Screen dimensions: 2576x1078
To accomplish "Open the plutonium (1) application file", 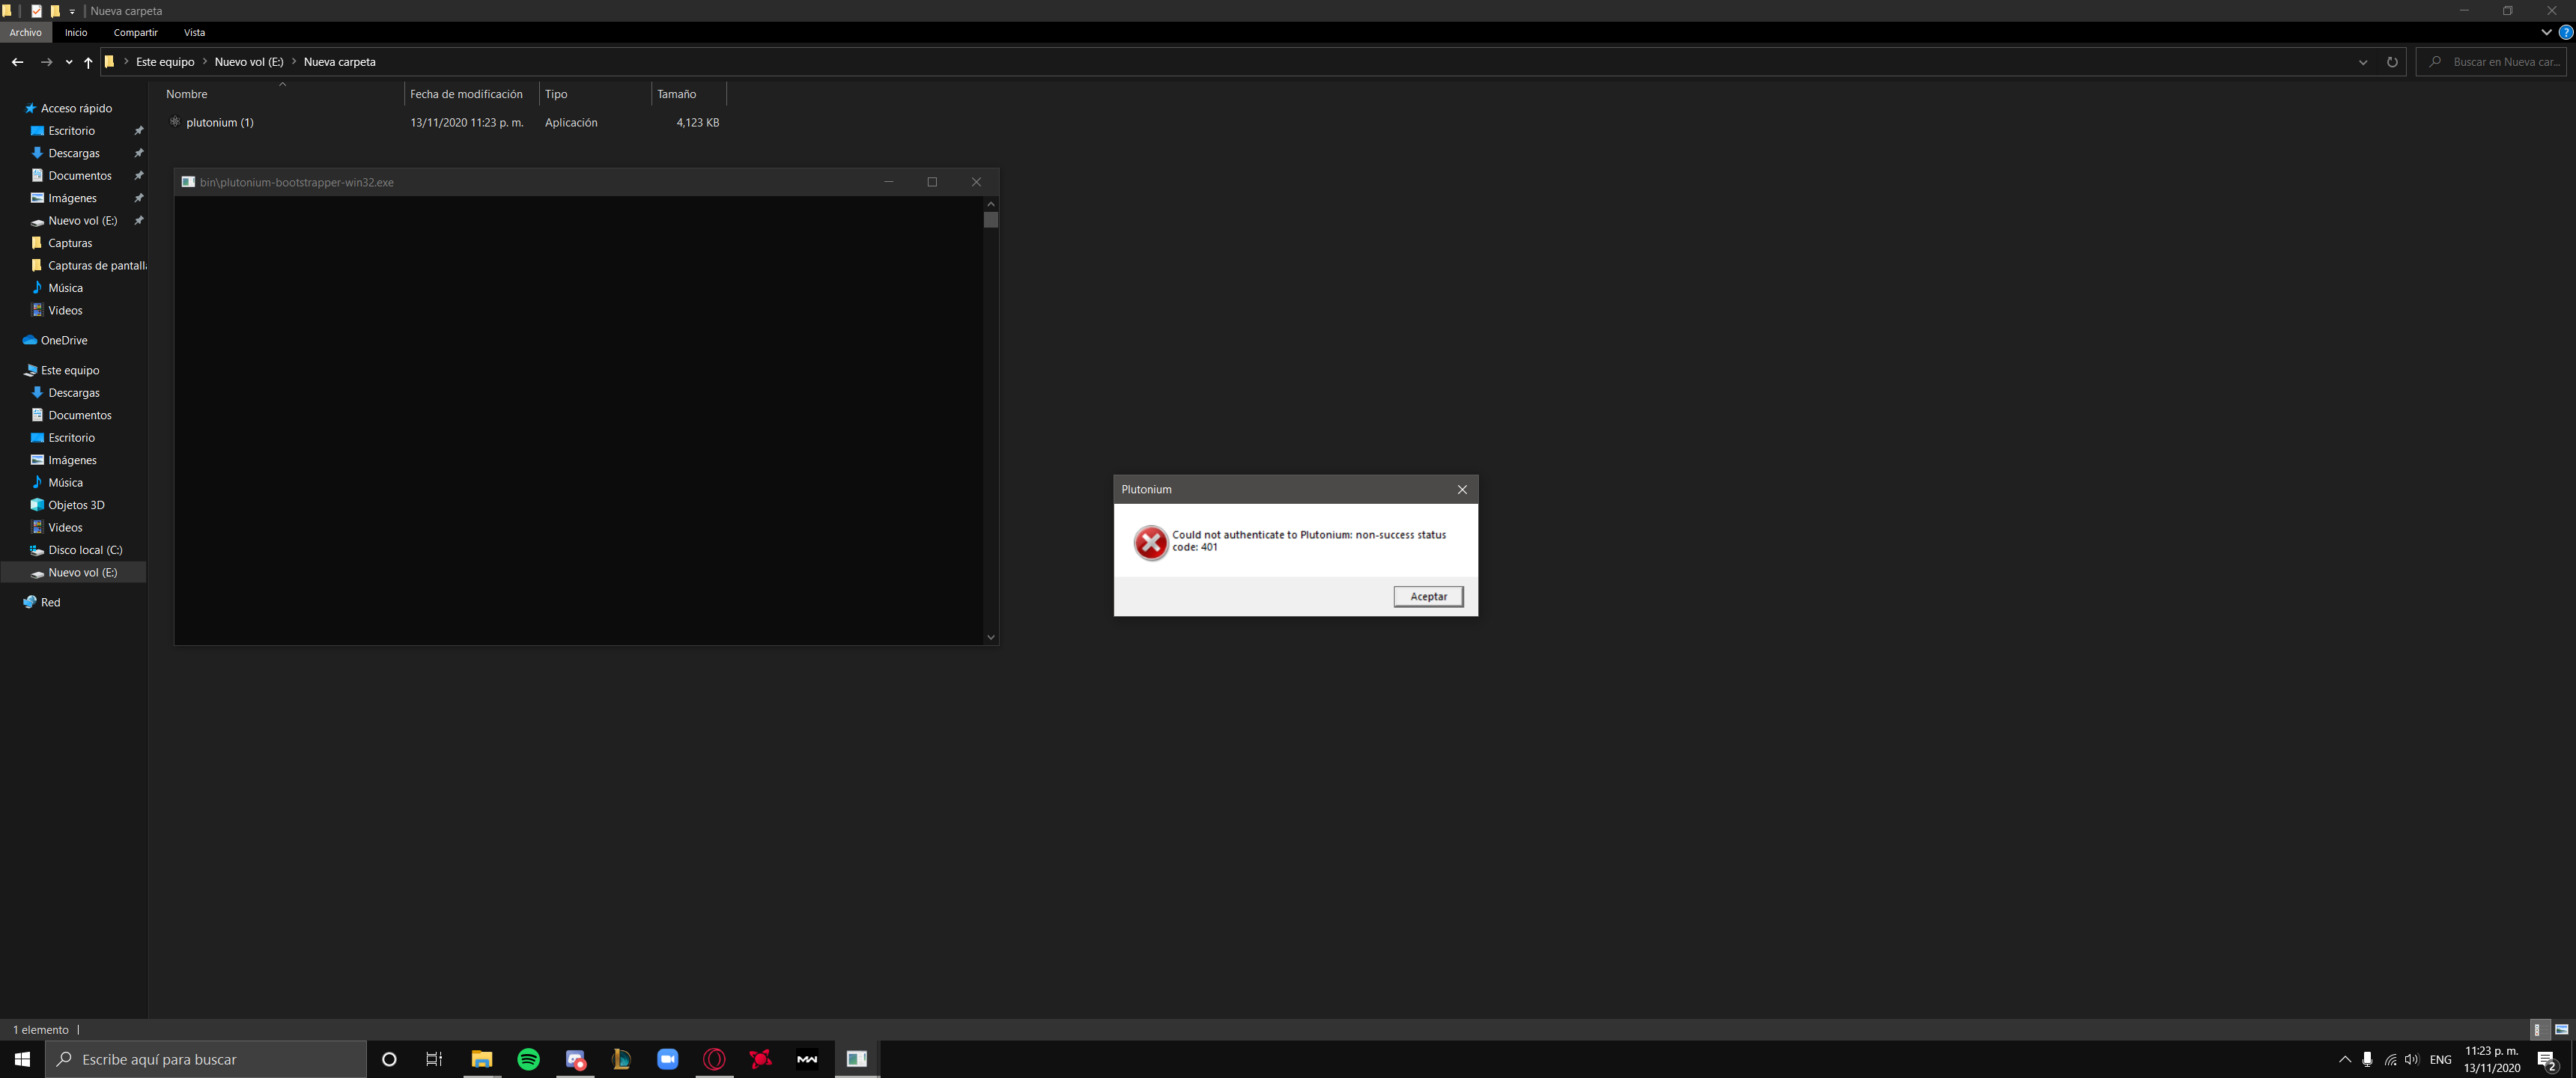I will [x=219, y=122].
